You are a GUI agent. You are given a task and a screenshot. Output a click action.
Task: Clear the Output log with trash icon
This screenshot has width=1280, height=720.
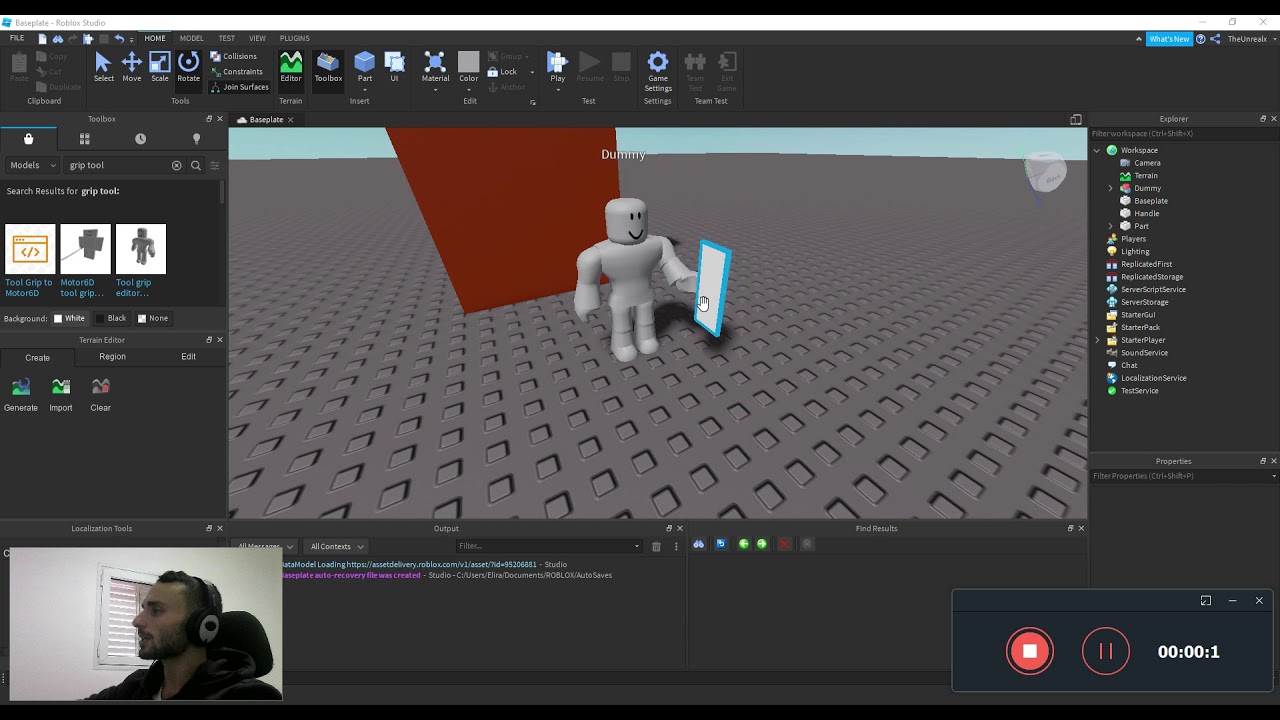point(656,546)
